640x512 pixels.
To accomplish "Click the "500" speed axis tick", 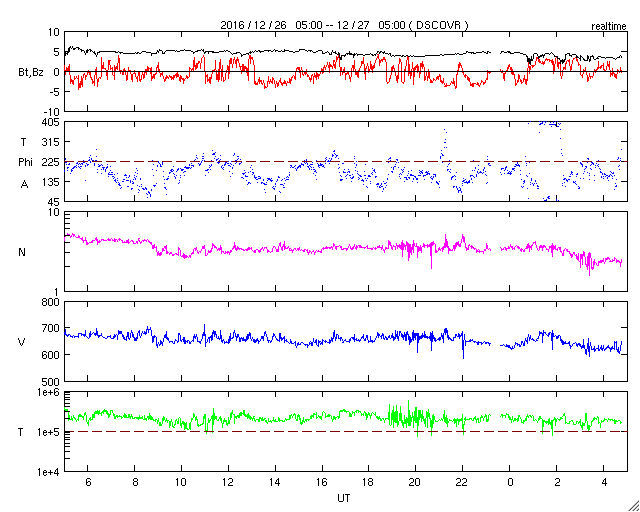I will click(x=52, y=381).
